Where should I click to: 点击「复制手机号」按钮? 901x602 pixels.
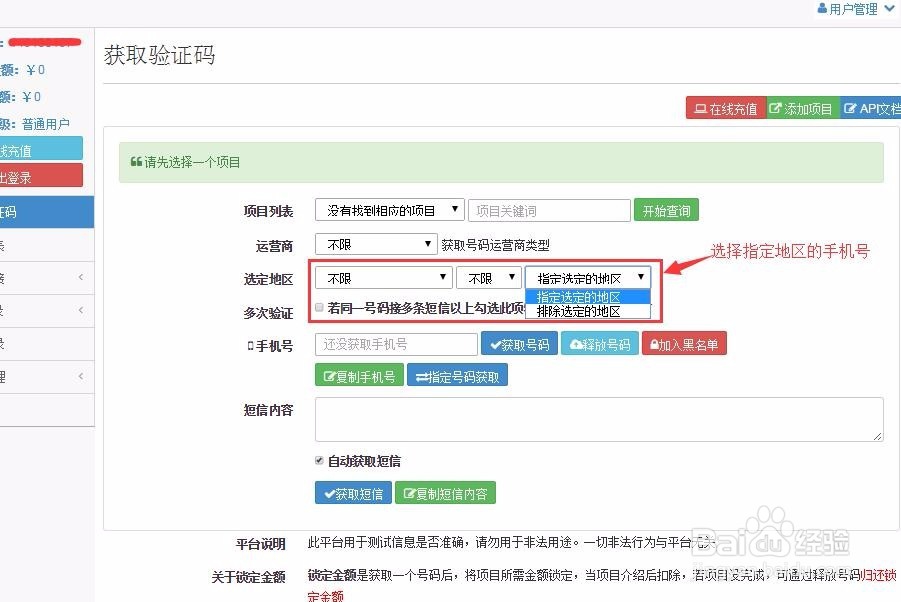click(359, 375)
